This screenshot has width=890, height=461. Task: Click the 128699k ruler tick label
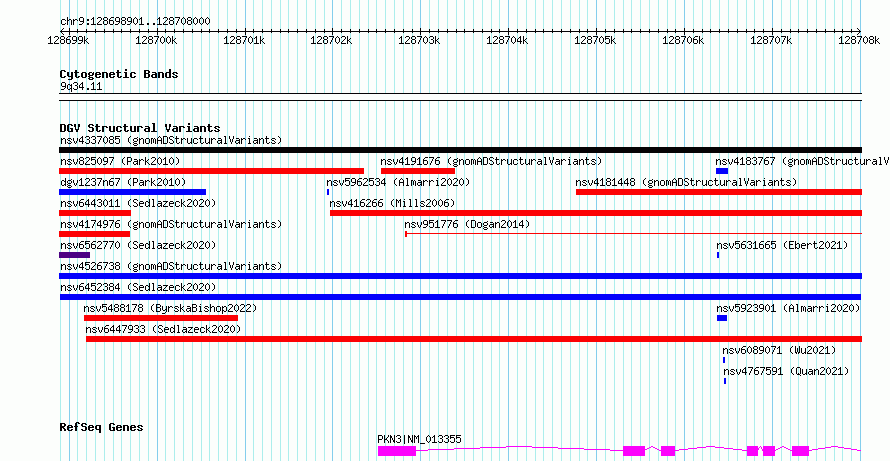pos(68,41)
